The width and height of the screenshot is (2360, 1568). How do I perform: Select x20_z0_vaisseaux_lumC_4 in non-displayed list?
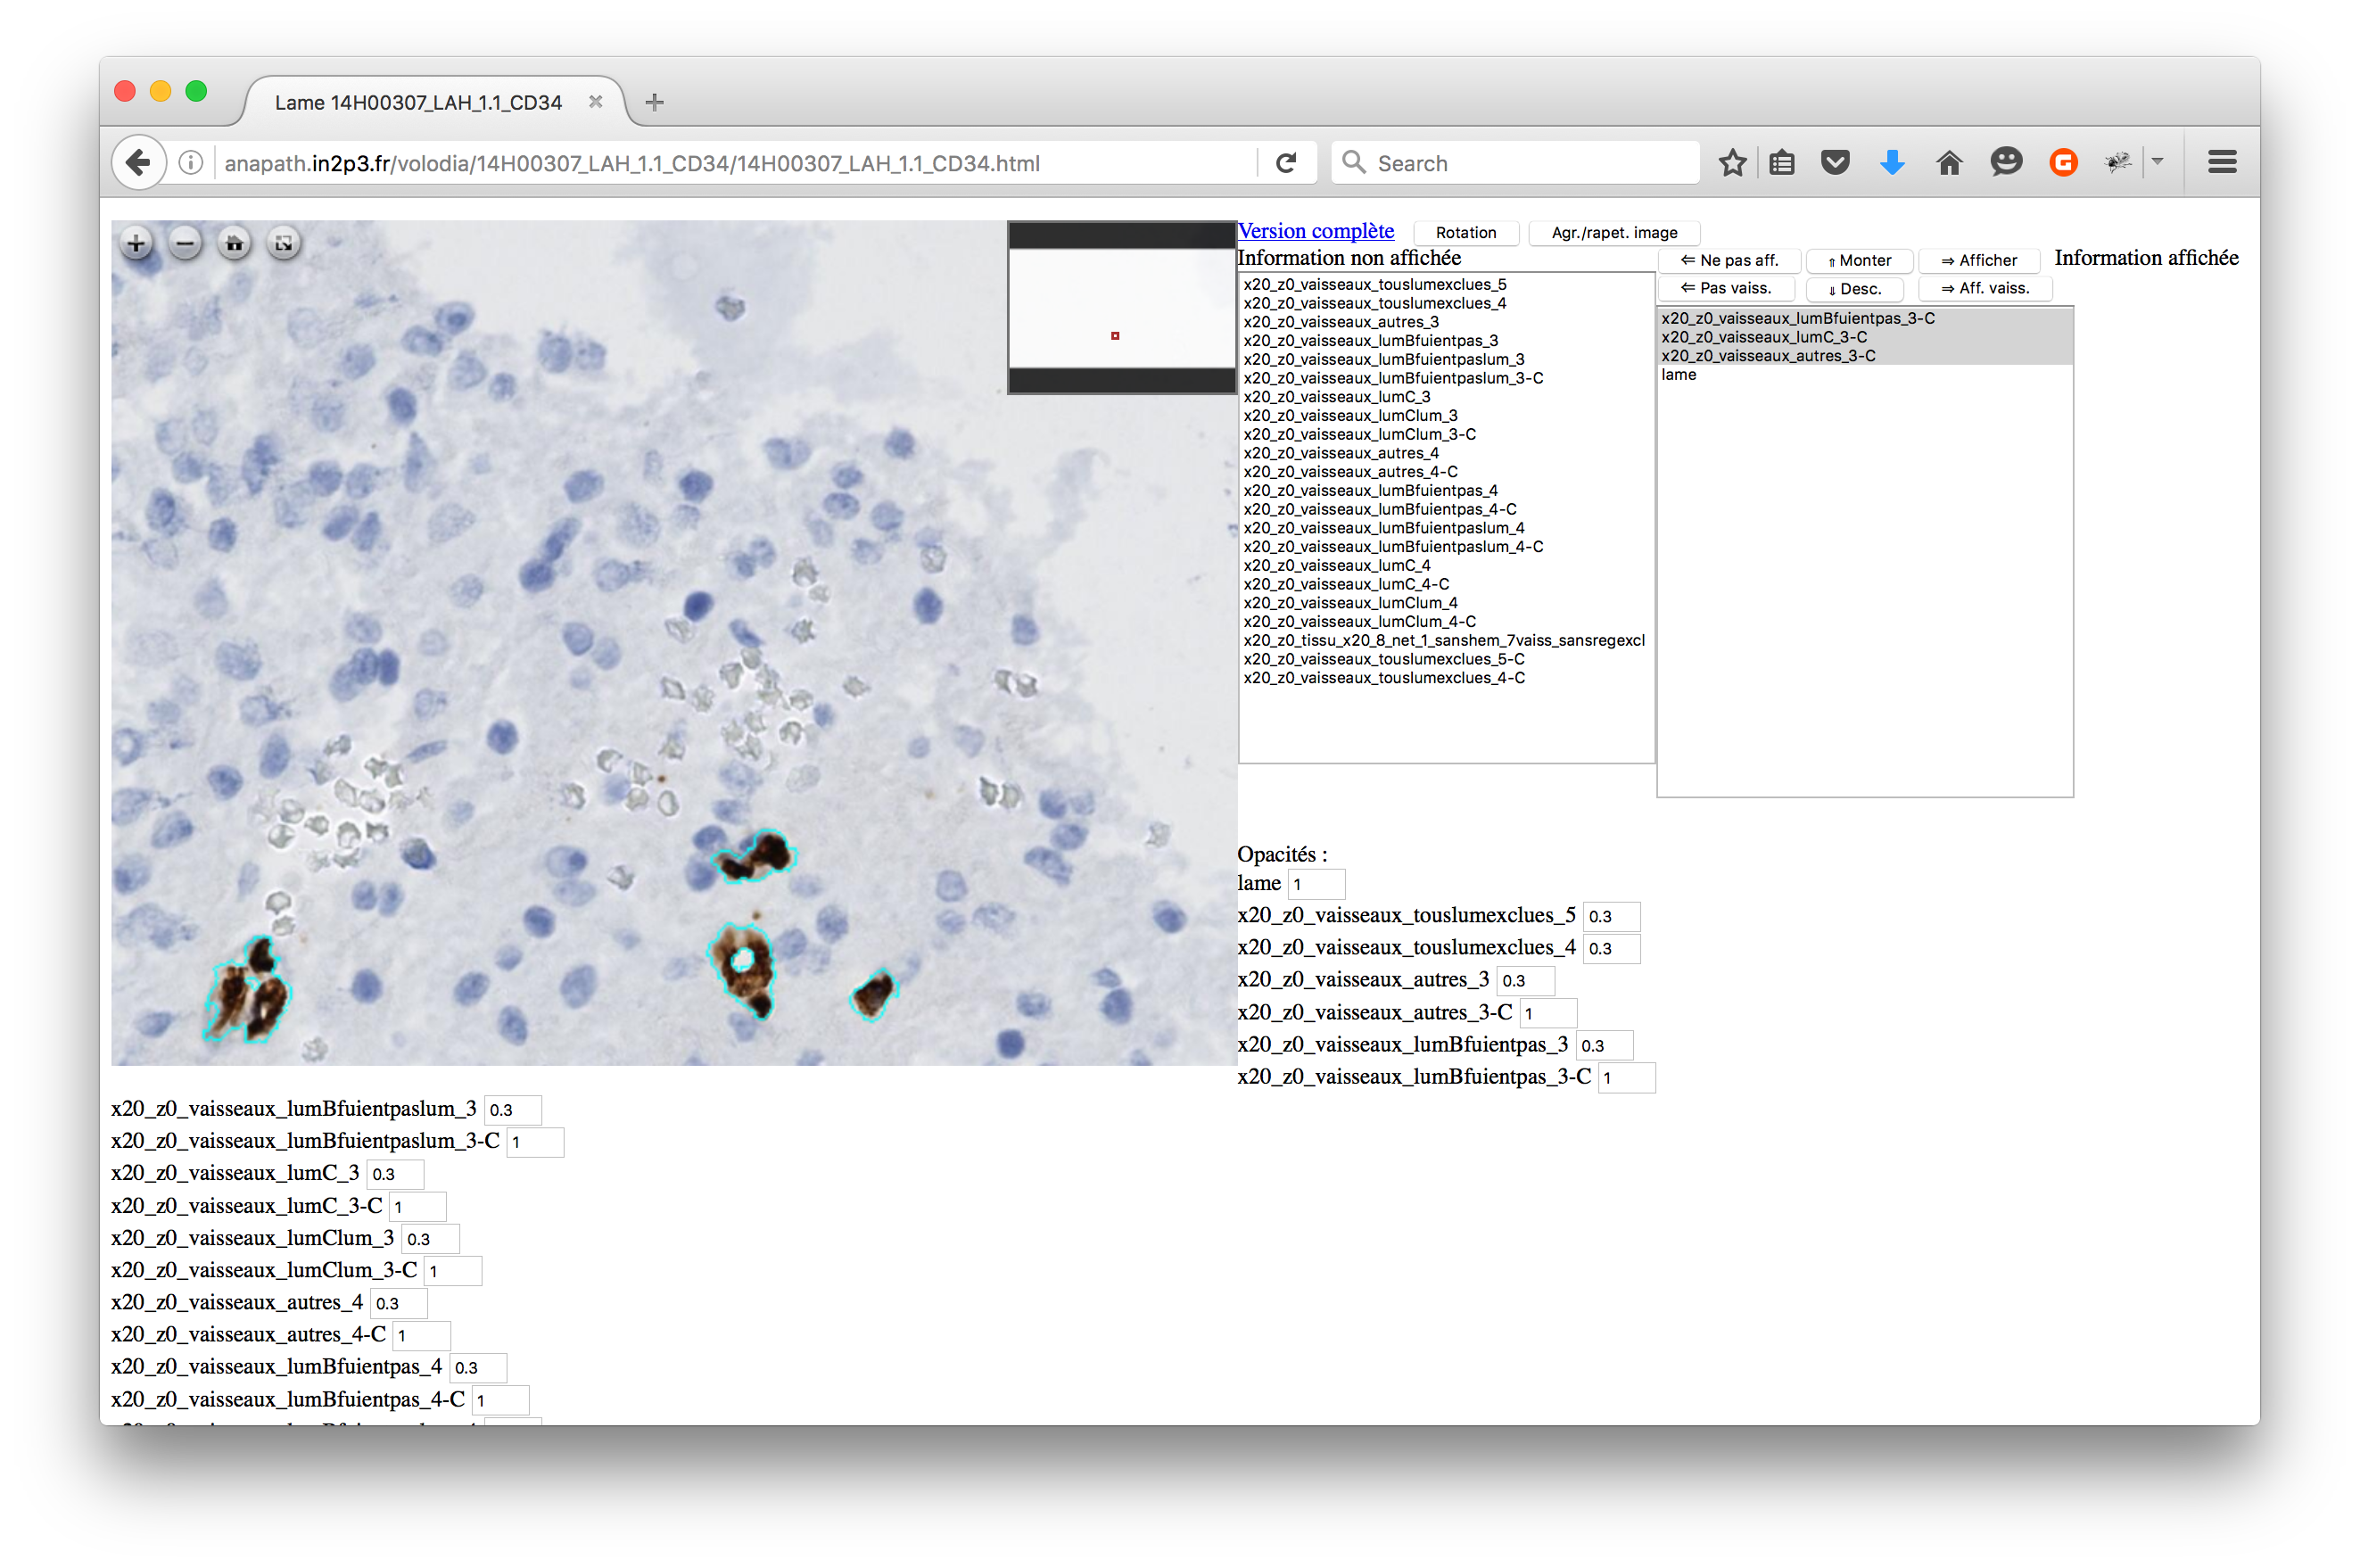tap(1336, 566)
